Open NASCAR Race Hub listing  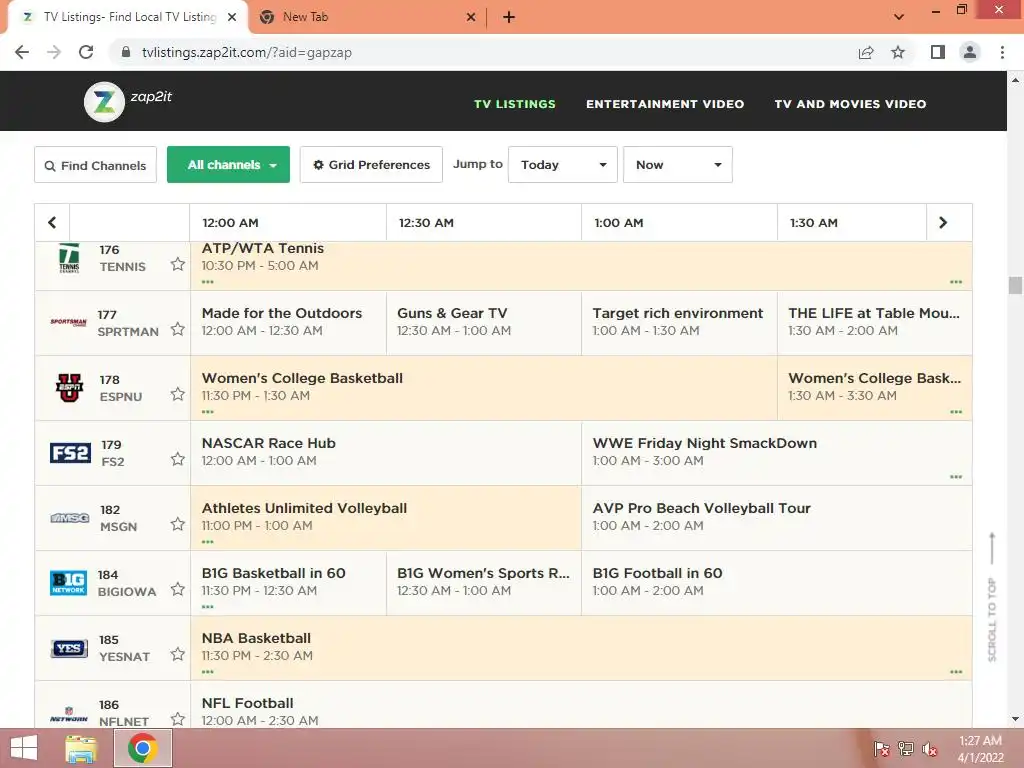[385, 453]
